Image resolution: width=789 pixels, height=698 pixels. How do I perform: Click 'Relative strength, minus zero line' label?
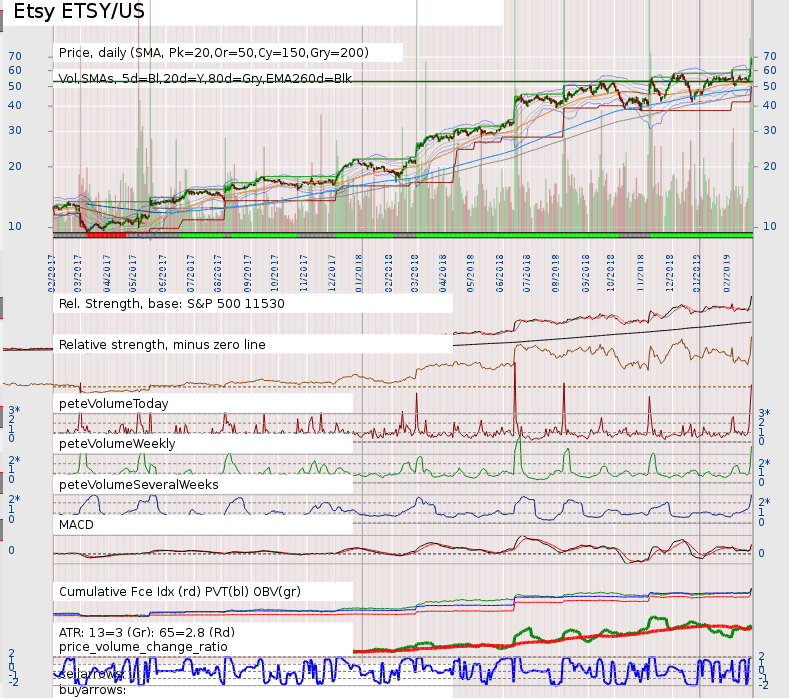tap(162, 345)
